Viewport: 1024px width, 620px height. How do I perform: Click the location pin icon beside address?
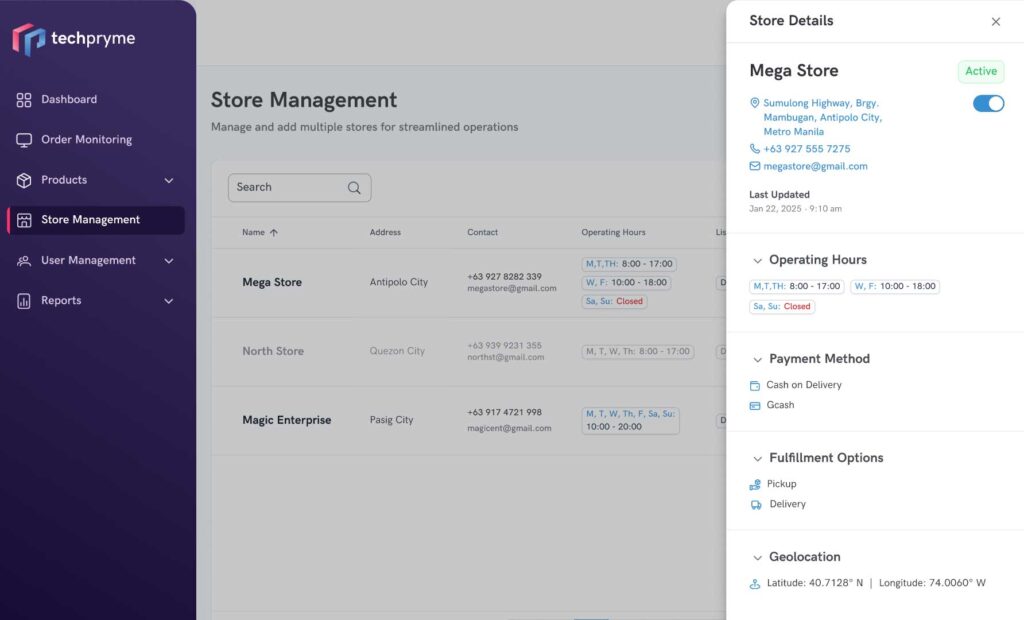755,103
